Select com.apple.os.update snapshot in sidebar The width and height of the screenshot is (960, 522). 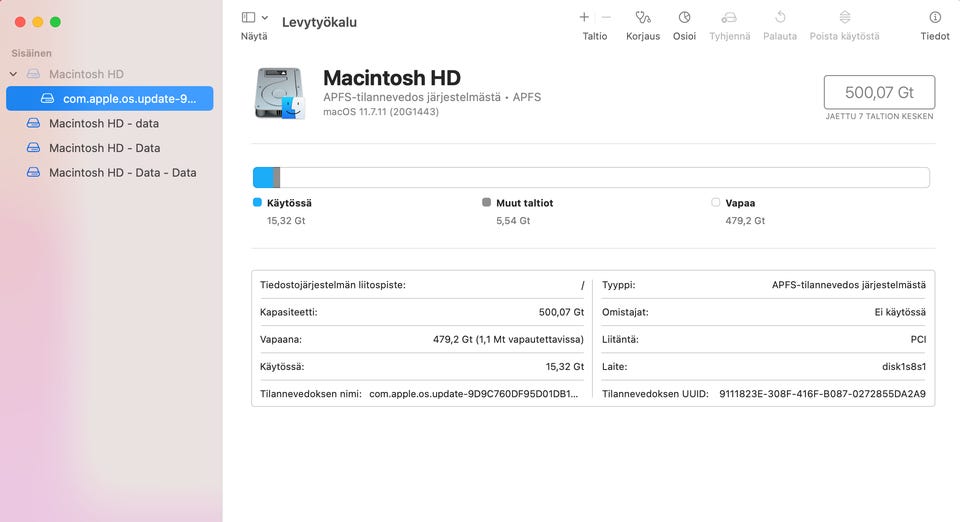110,99
